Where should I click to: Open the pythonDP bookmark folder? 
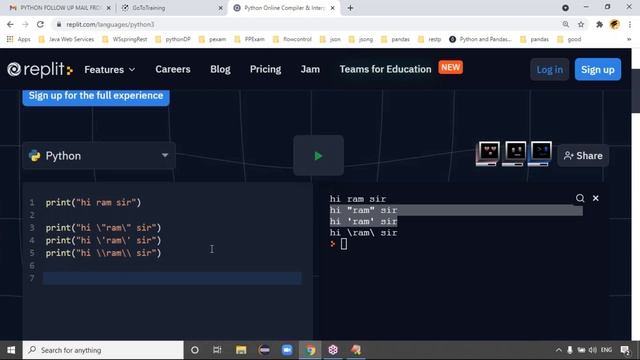[173, 39]
